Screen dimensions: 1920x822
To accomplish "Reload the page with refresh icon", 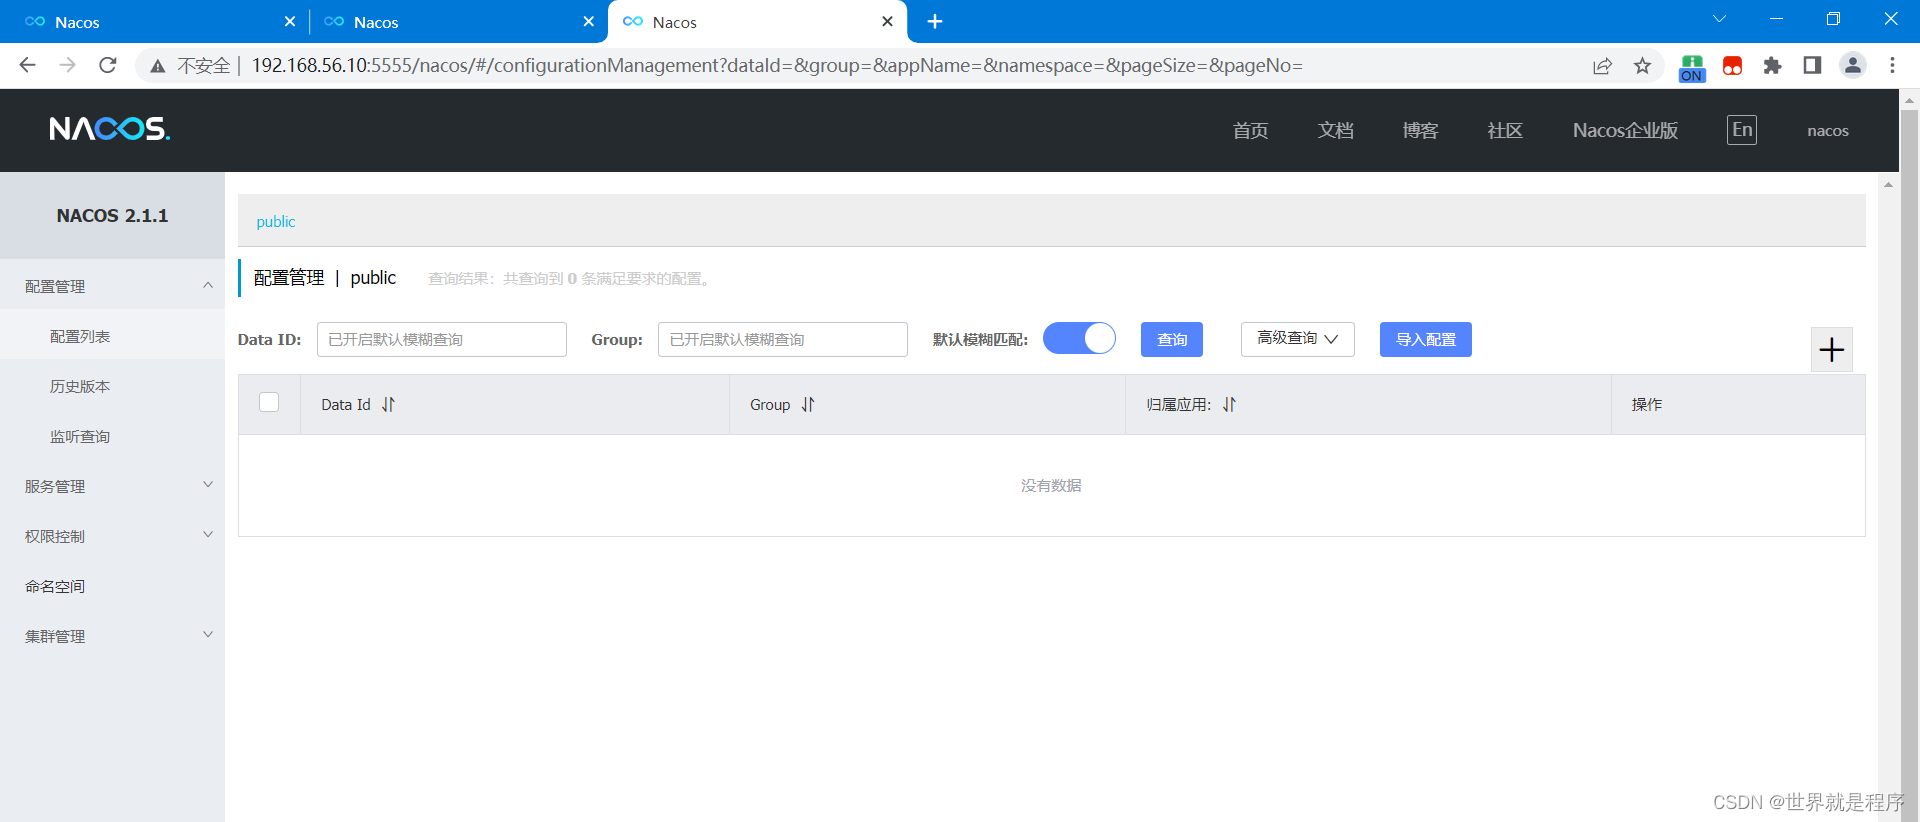I will (108, 65).
